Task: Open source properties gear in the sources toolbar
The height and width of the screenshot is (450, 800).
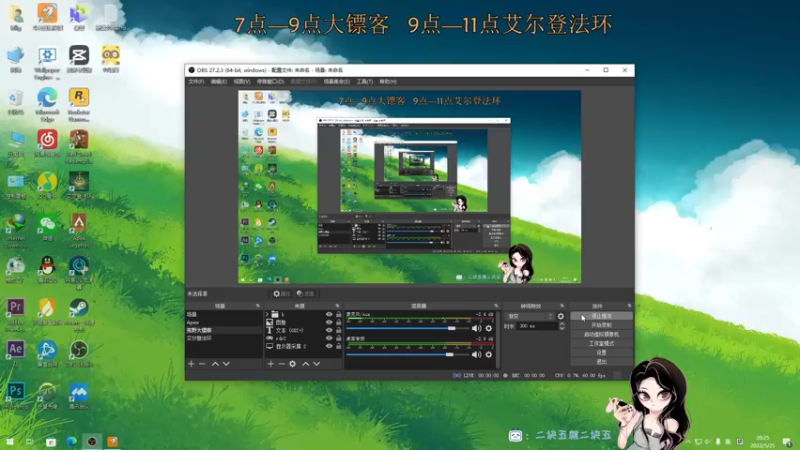Action: click(292, 364)
